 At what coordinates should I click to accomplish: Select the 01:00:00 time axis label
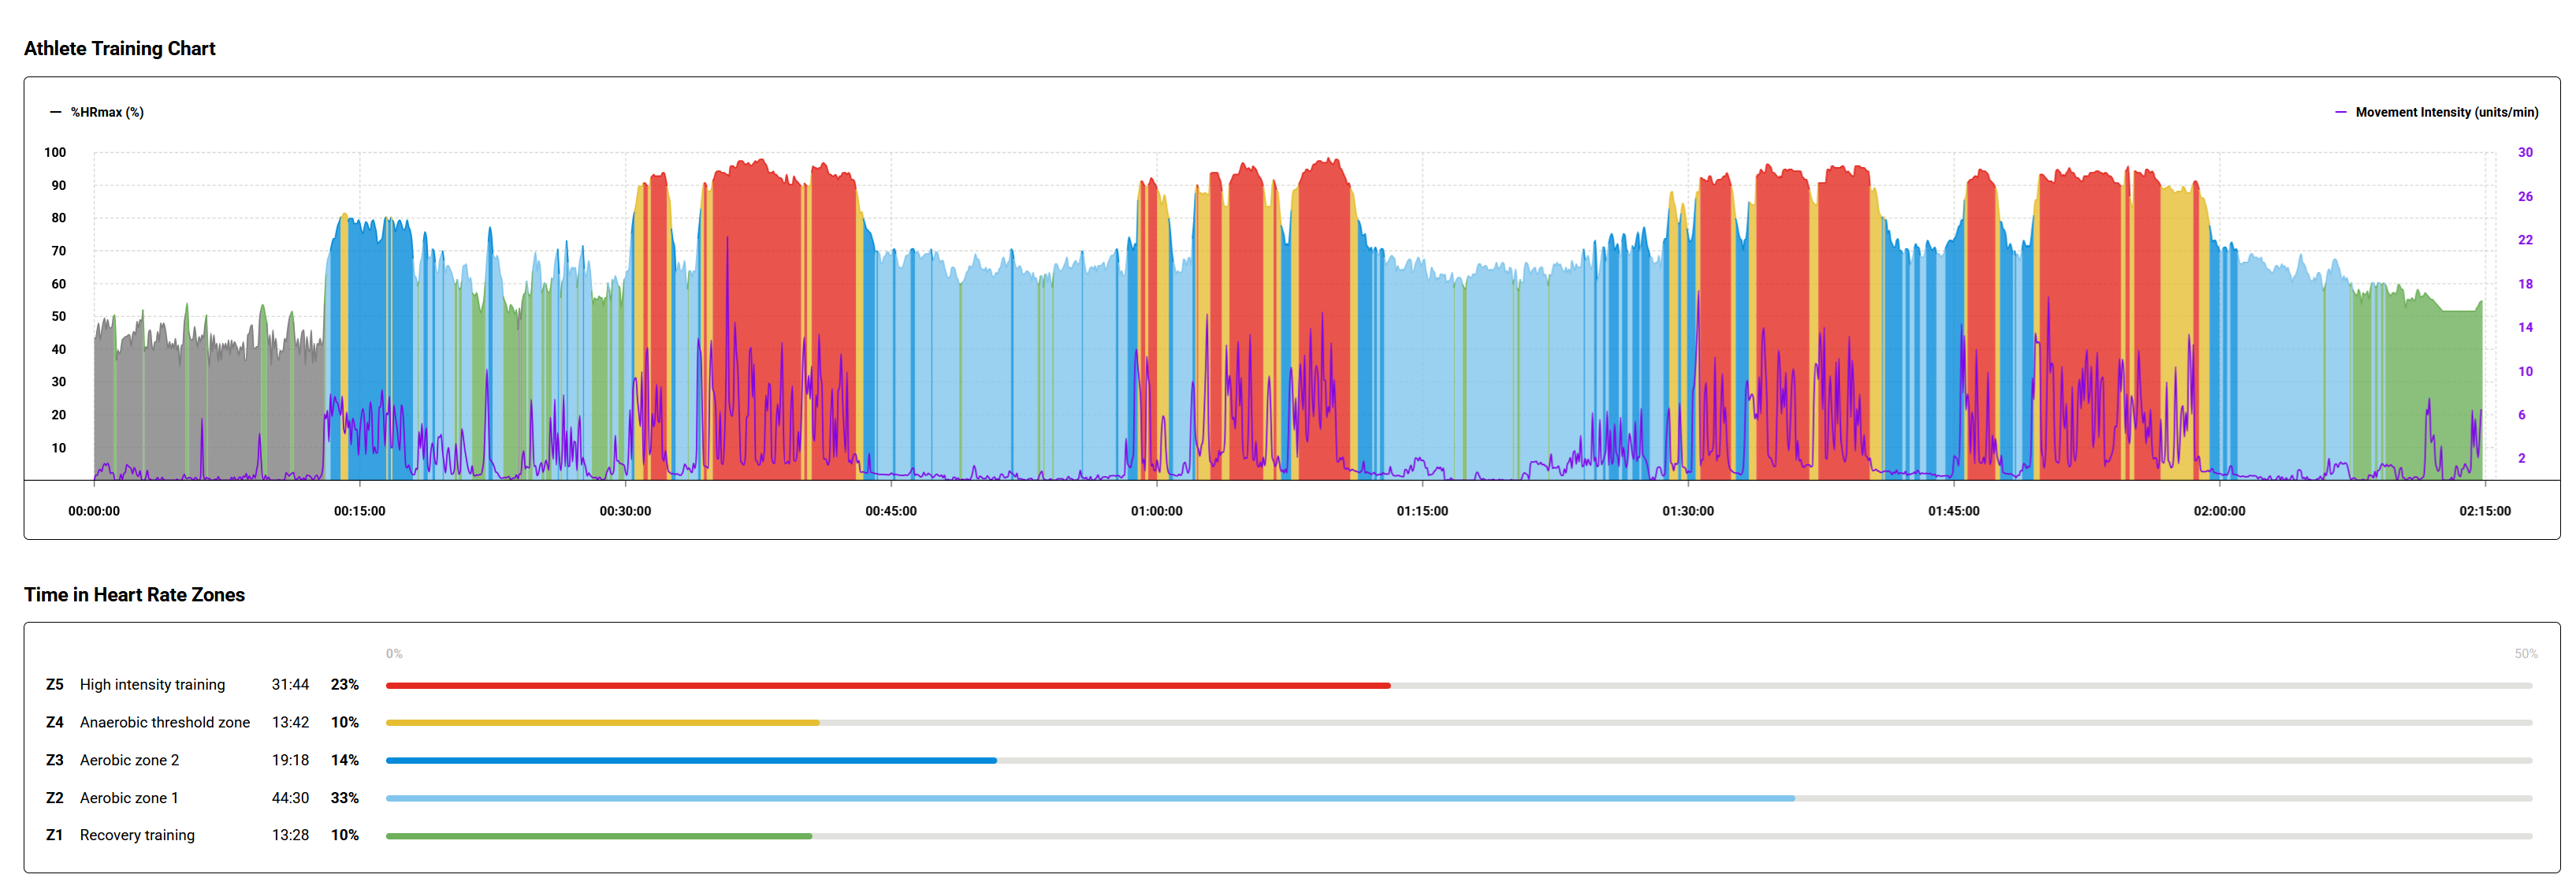pyautogui.click(x=1156, y=511)
